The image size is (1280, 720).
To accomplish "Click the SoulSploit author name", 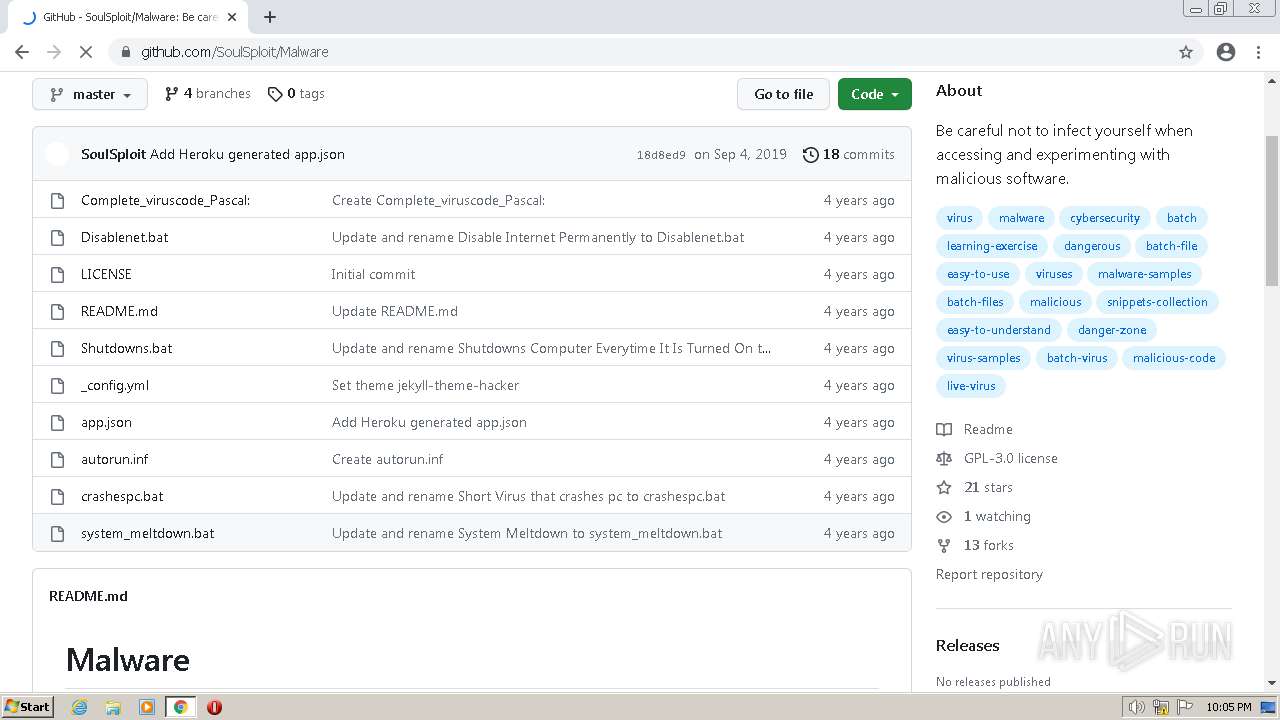I will click(113, 154).
